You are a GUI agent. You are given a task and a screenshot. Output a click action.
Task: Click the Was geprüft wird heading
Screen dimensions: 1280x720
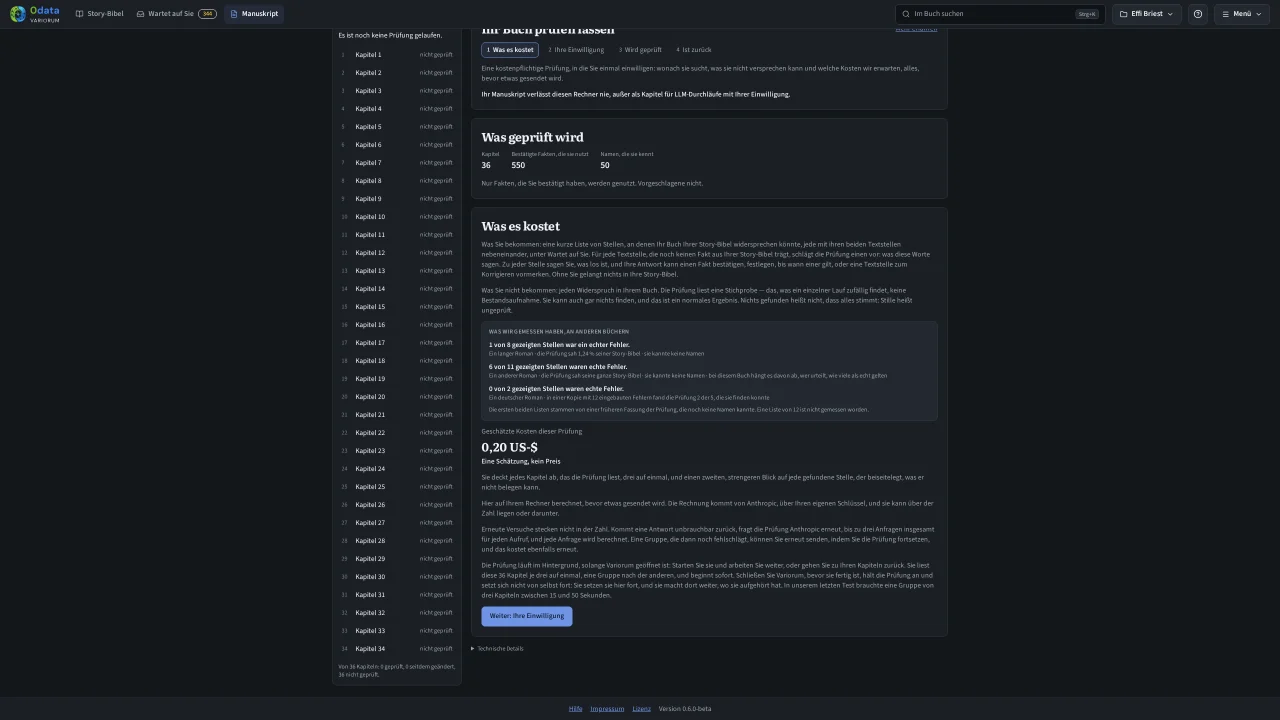pyautogui.click(x=532, y=137)
